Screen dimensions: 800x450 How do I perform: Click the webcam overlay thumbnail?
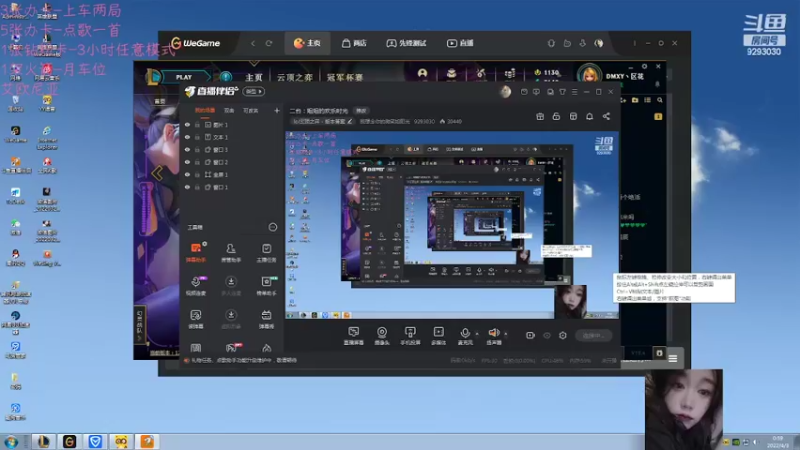[x=684, y=409]
